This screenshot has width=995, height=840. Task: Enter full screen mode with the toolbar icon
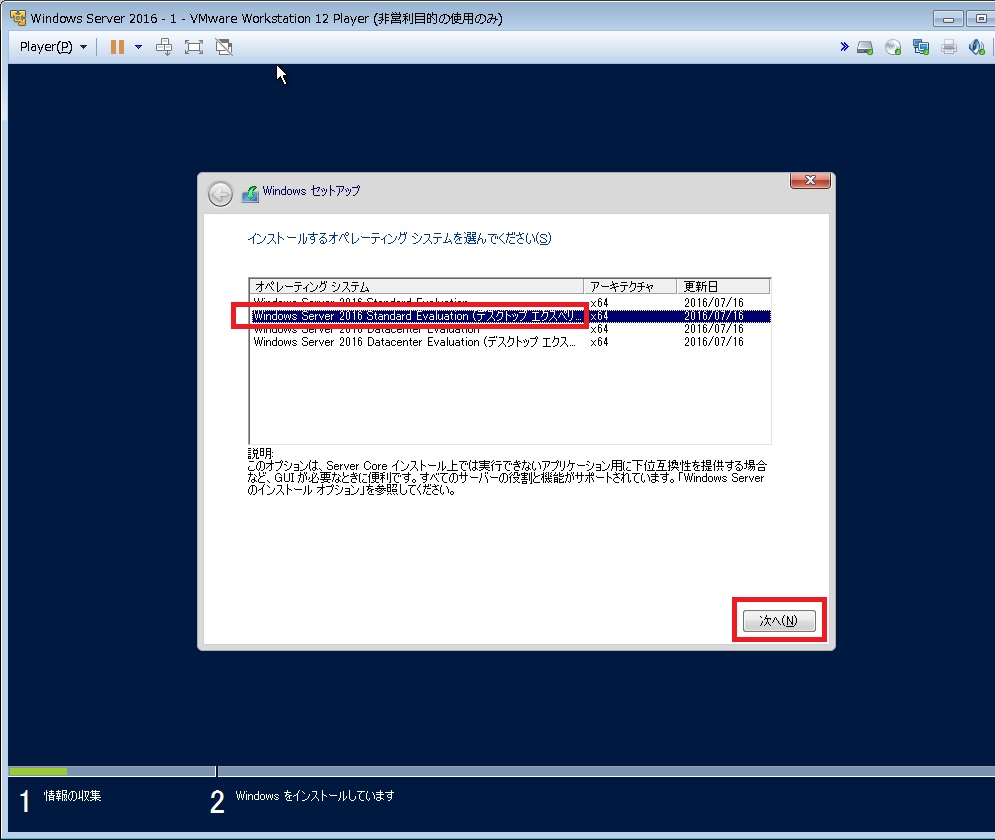(194, 47)
